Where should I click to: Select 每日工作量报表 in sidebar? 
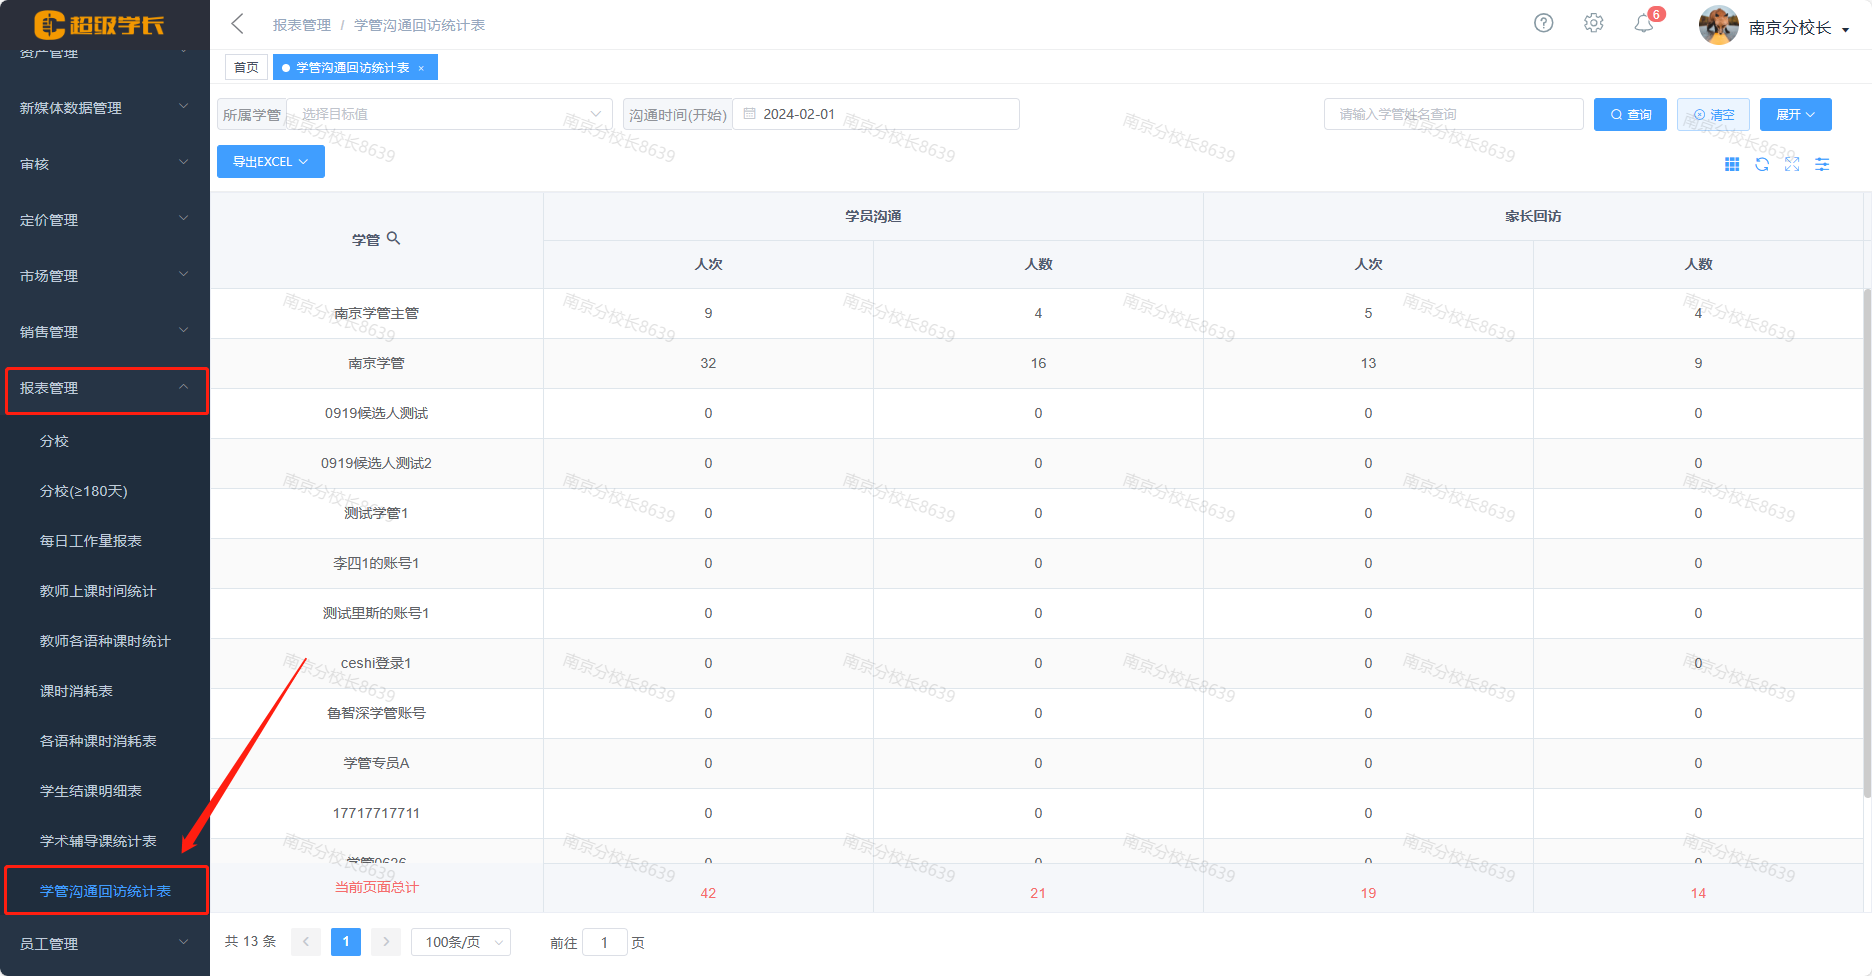(91, 541)
